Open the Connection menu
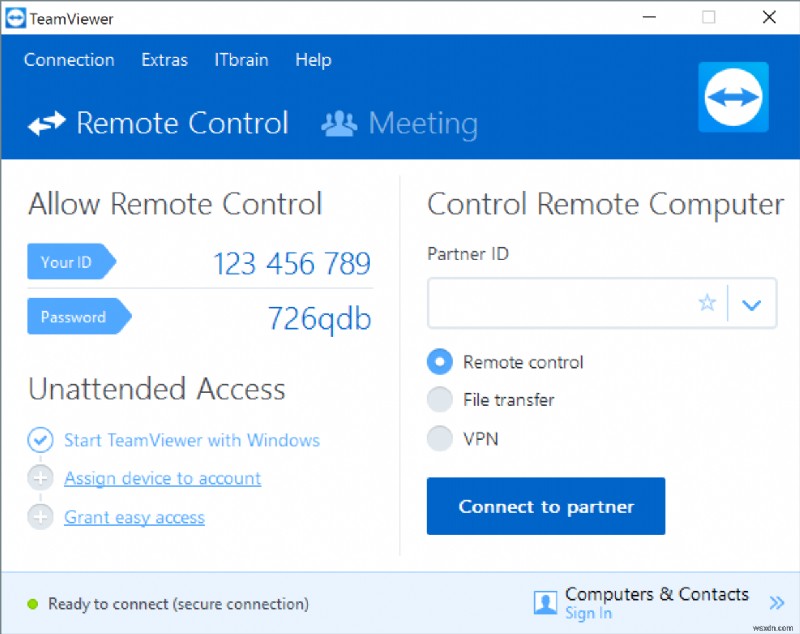 click(68, 60)
